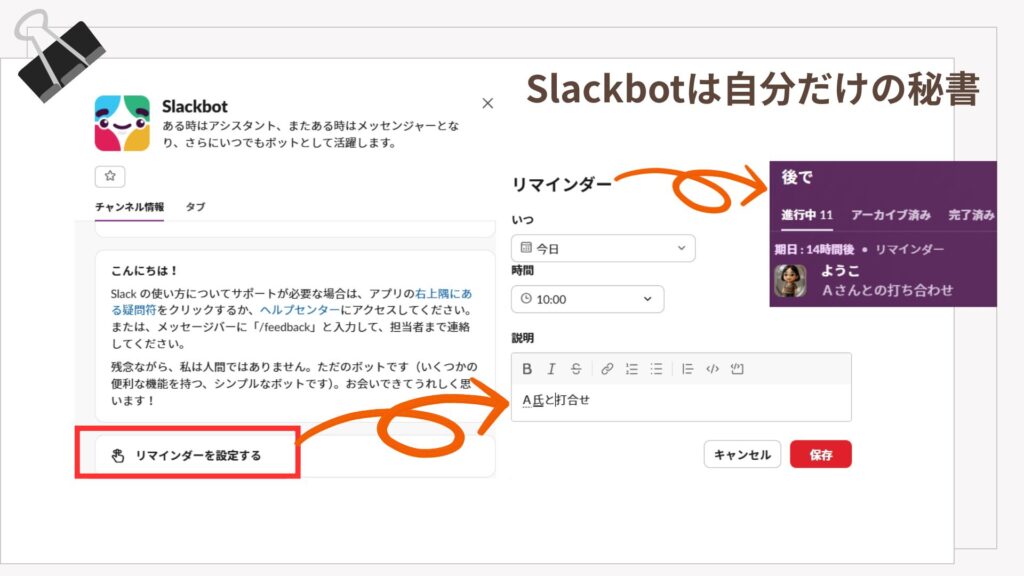Viewport: 1024px width, 576px height.
Task: Click the ようこ user avatar
Action: point(790,281)
